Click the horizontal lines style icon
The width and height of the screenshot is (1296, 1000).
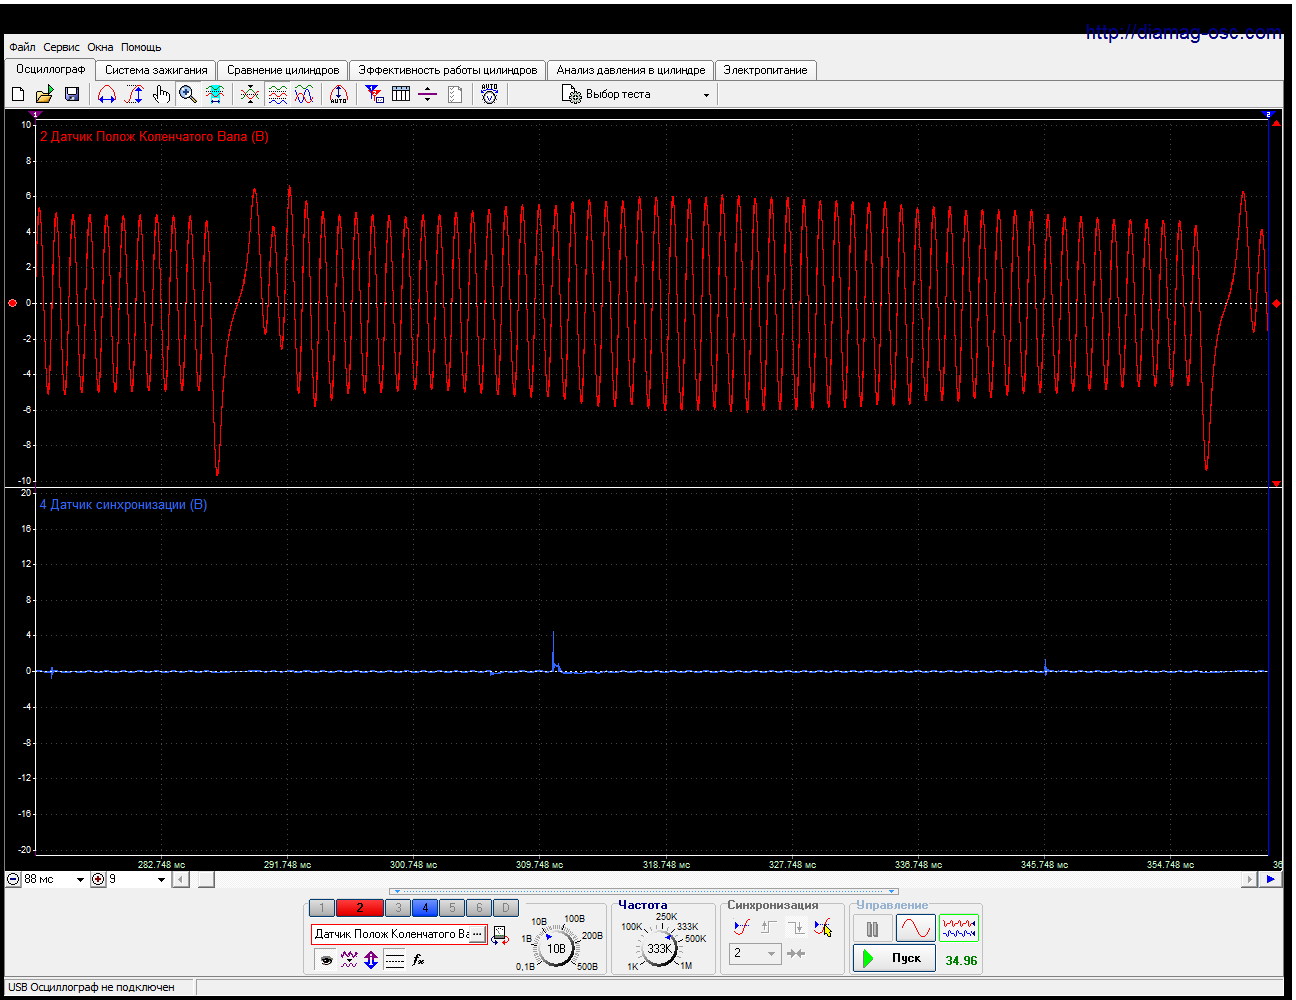click(x=395, y=960)
